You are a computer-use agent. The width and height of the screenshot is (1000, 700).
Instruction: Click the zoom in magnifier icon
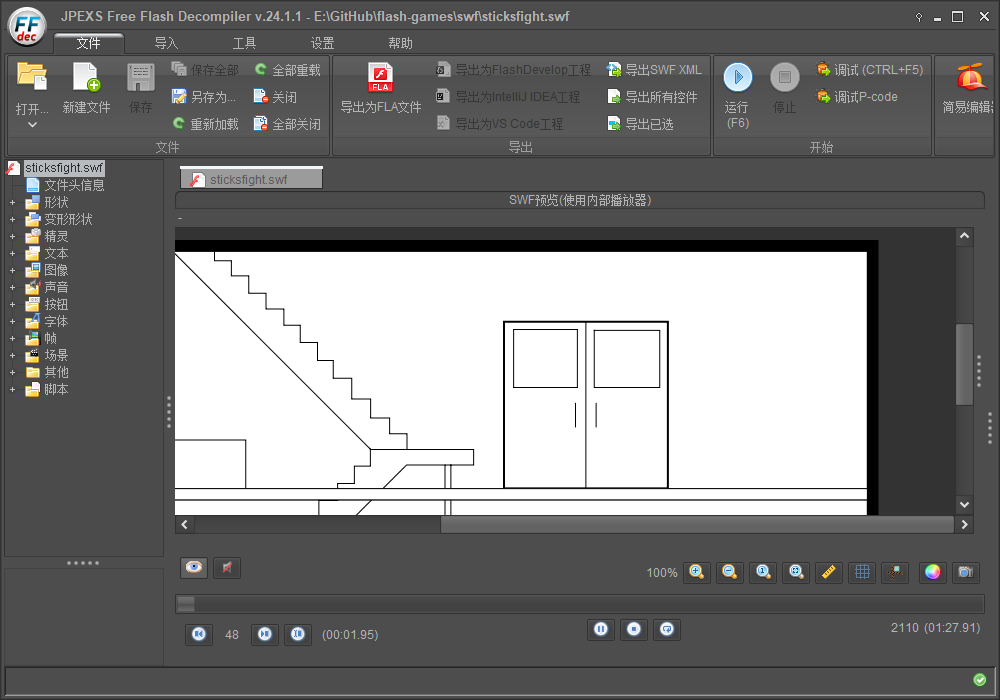(x=697, y=572)
